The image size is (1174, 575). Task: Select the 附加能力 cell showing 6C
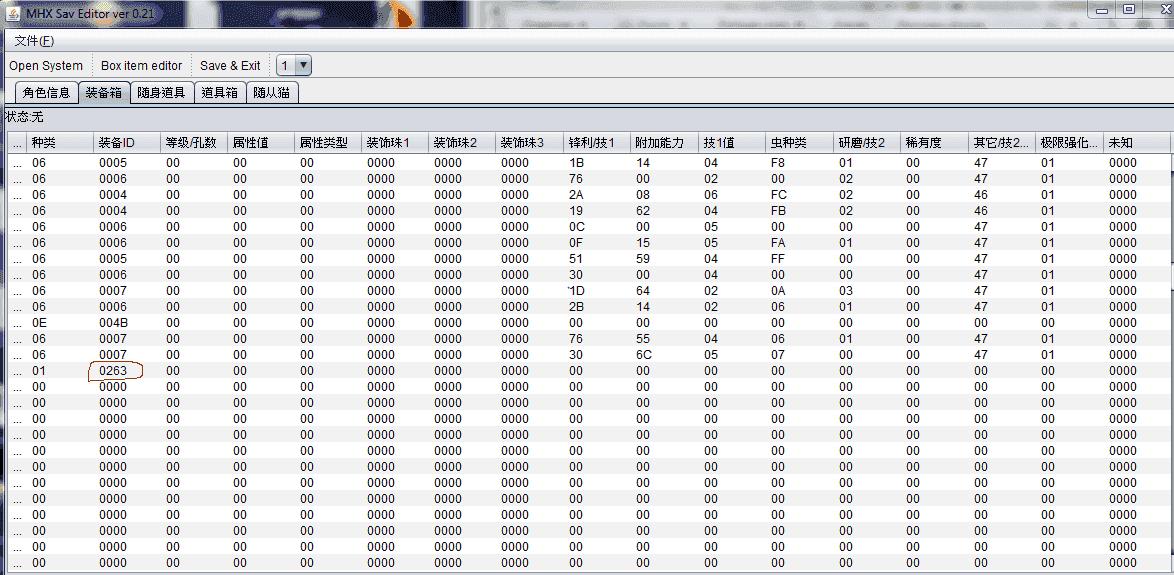click(x=663, y=355)
